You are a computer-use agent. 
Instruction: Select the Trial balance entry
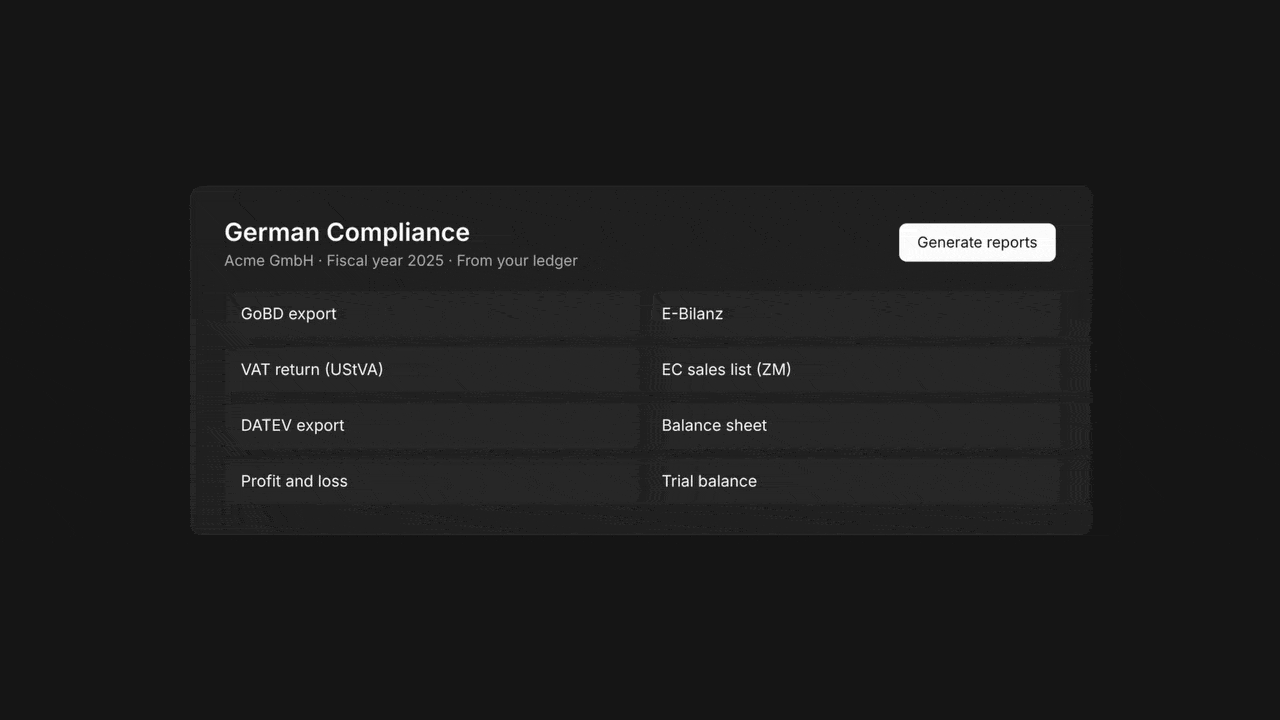click(x=853, y=482)
